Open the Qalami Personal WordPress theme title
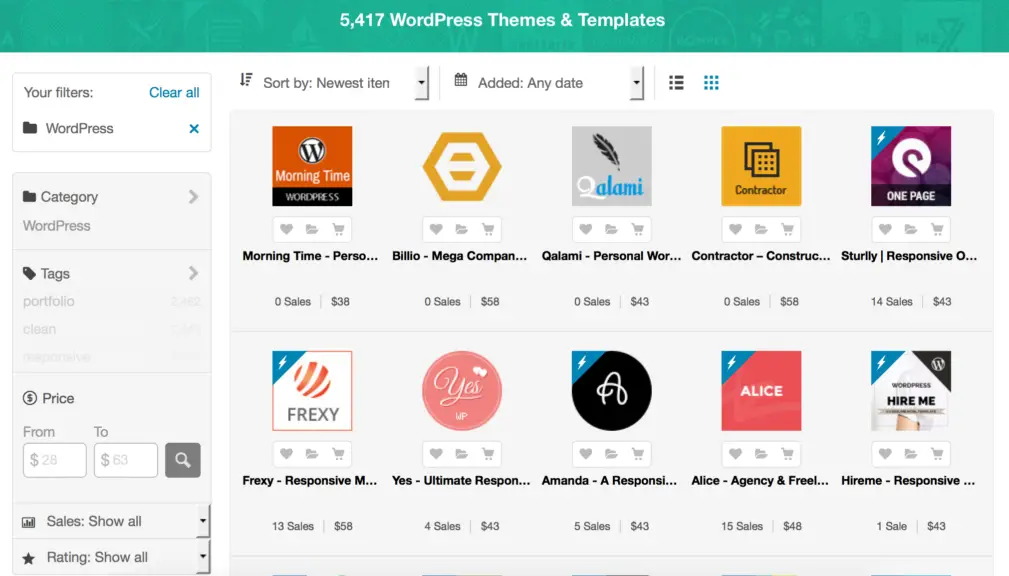This screenshot has width=1009, height=576. point(611,256)
